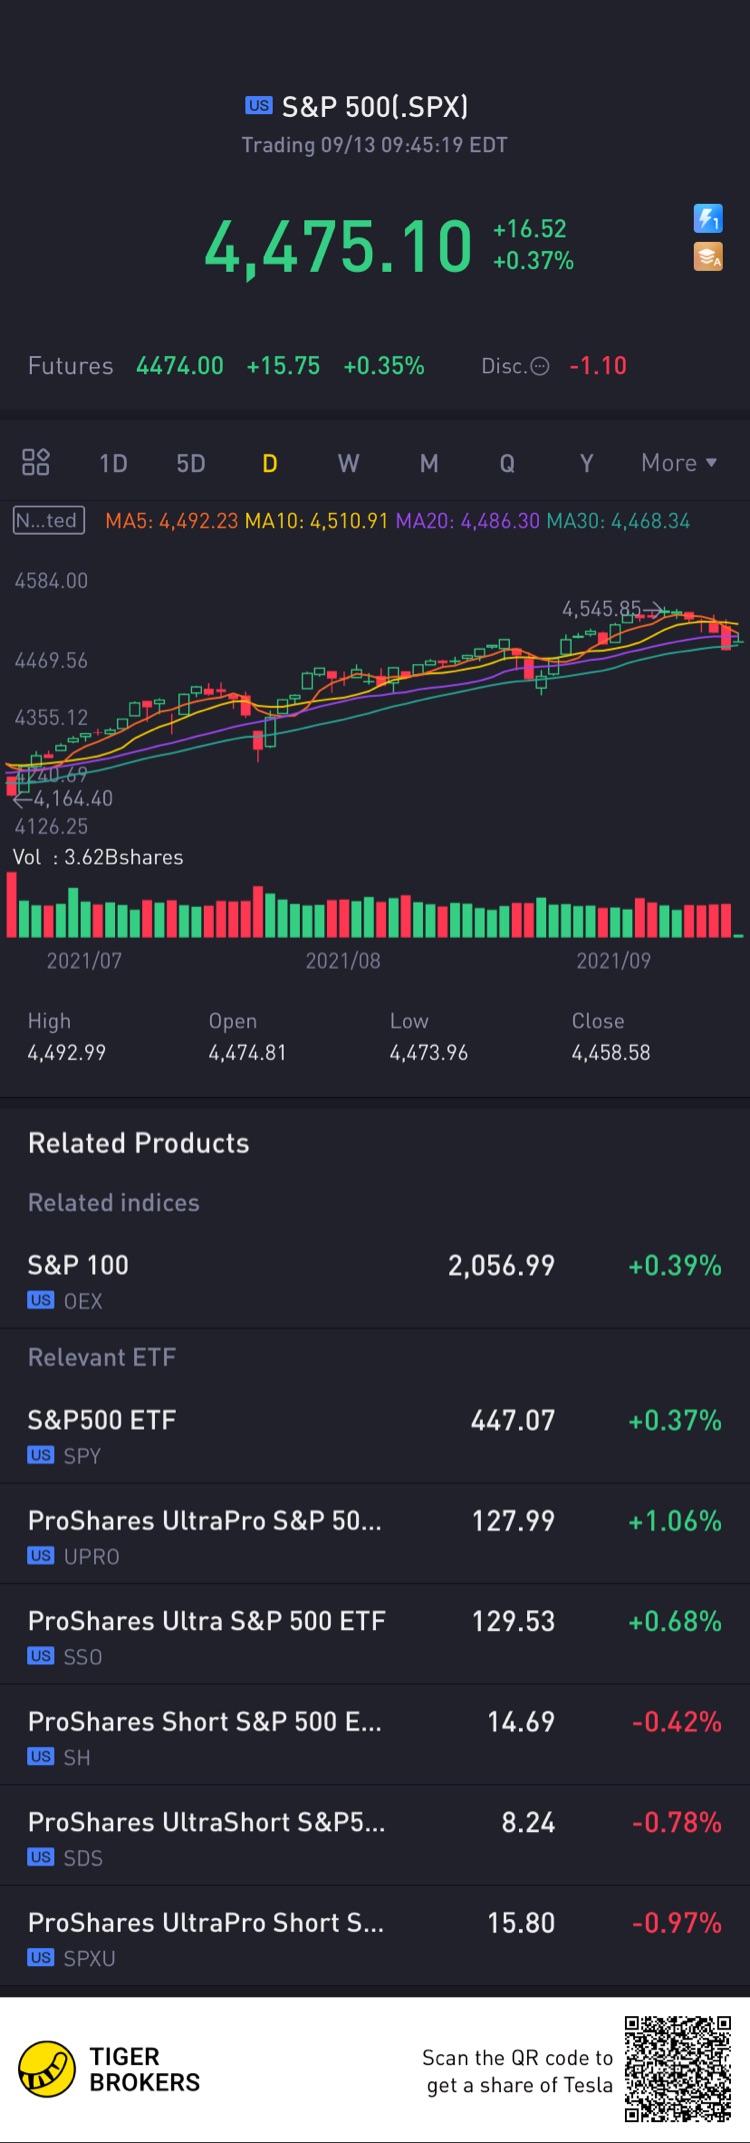Open the S&P500 ETF SPY row
Viewport: 750px width, 2143px height.
click(375, 1434)
